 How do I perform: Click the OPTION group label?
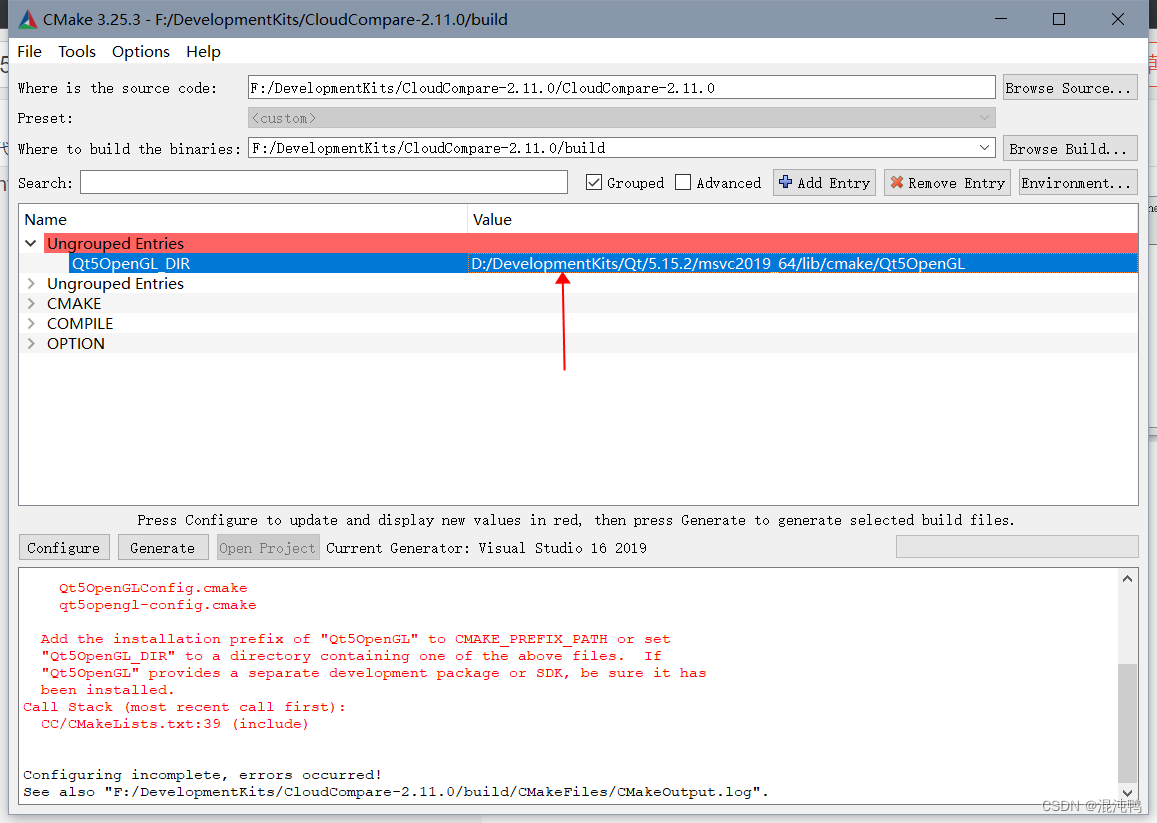tap(75, 343)
